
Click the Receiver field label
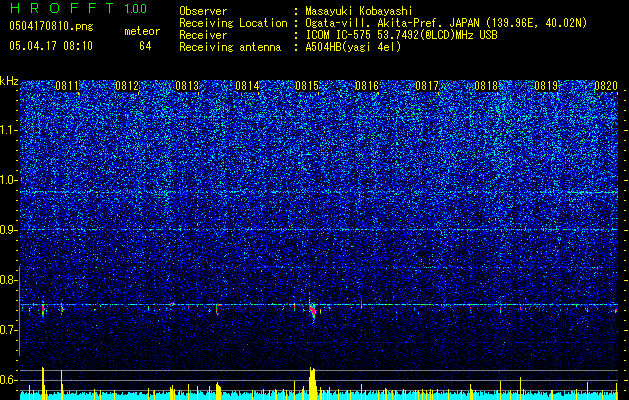[x=203, y=35]
